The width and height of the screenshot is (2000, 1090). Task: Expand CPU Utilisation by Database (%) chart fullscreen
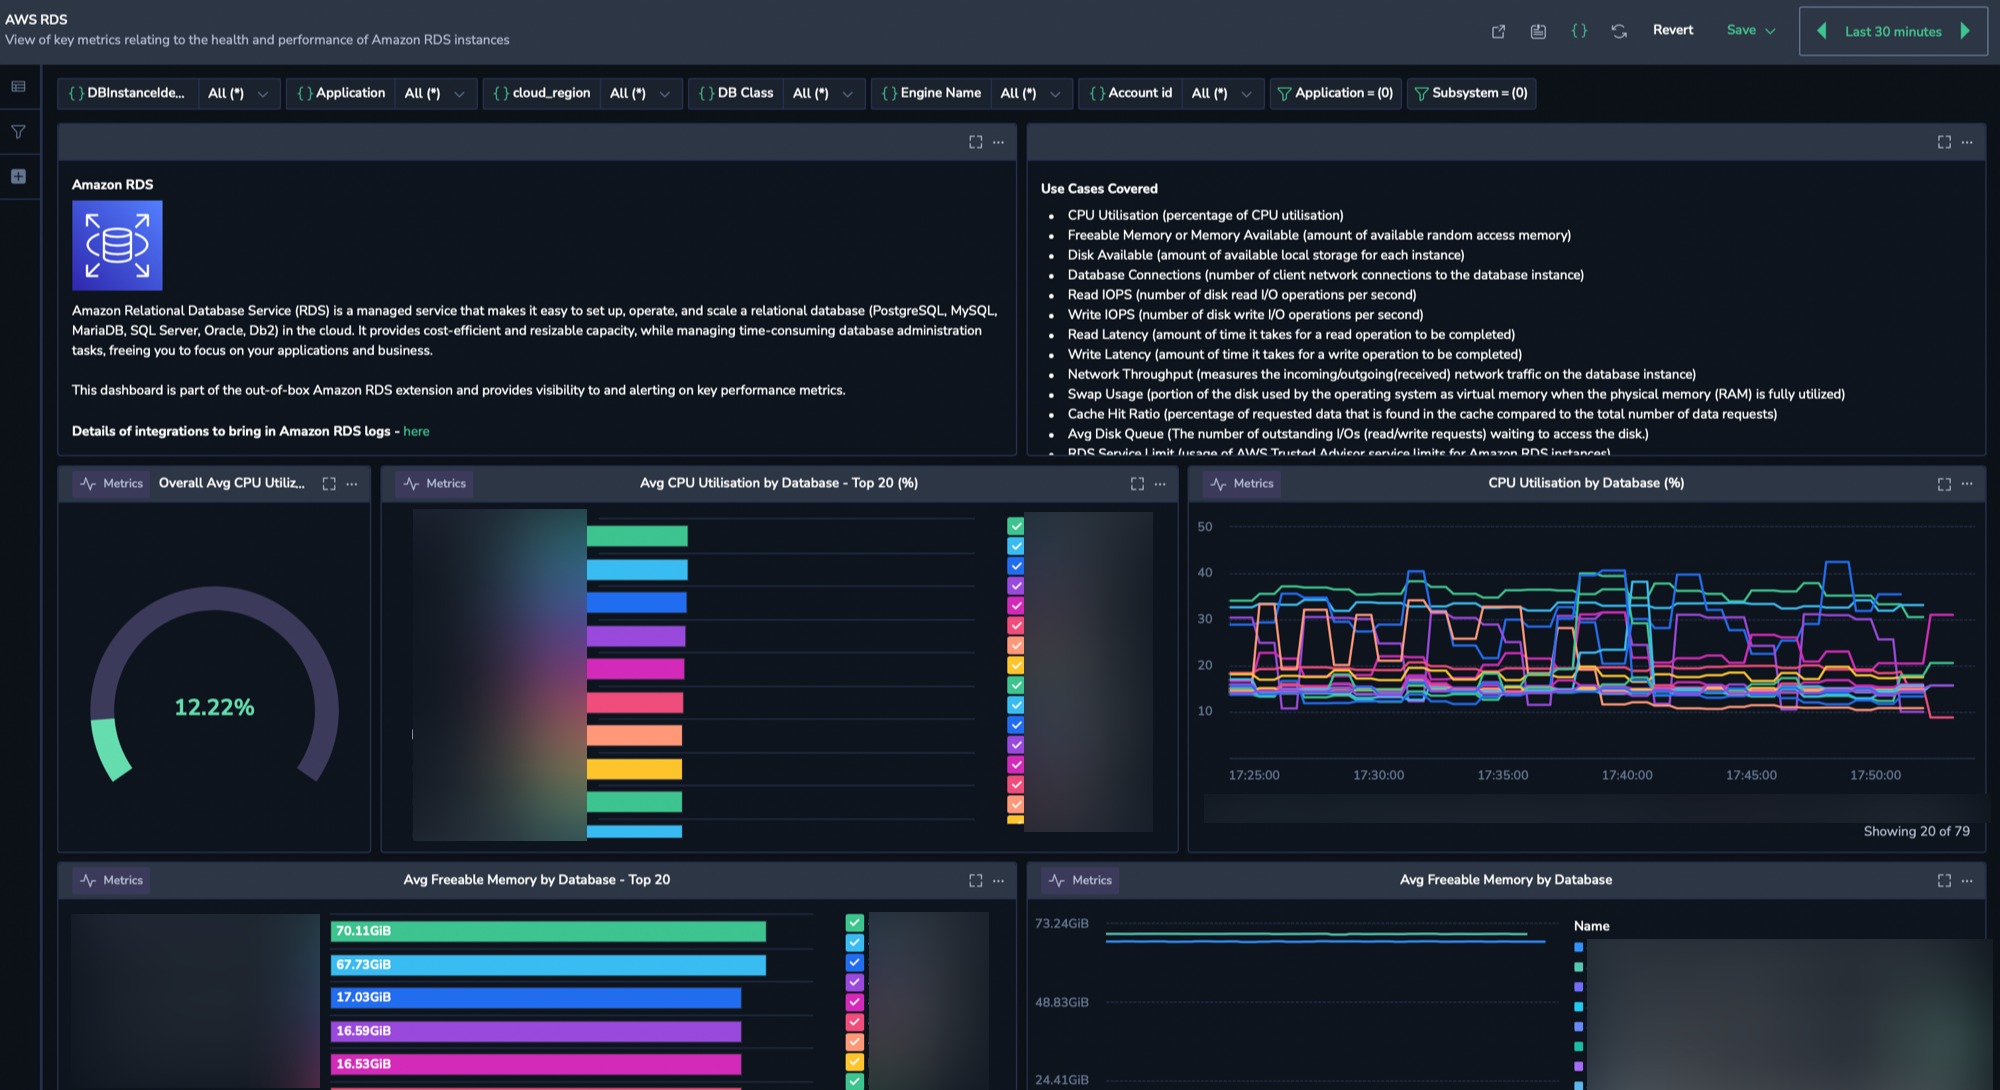1944,483
